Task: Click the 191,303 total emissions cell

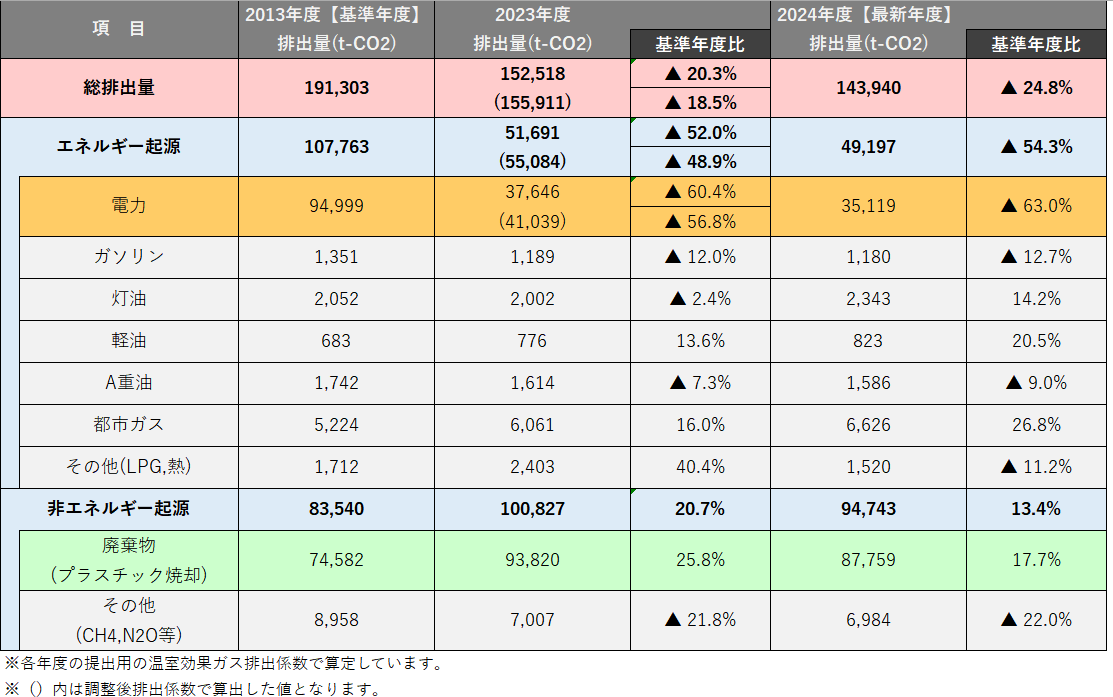Action: point(336,88)
